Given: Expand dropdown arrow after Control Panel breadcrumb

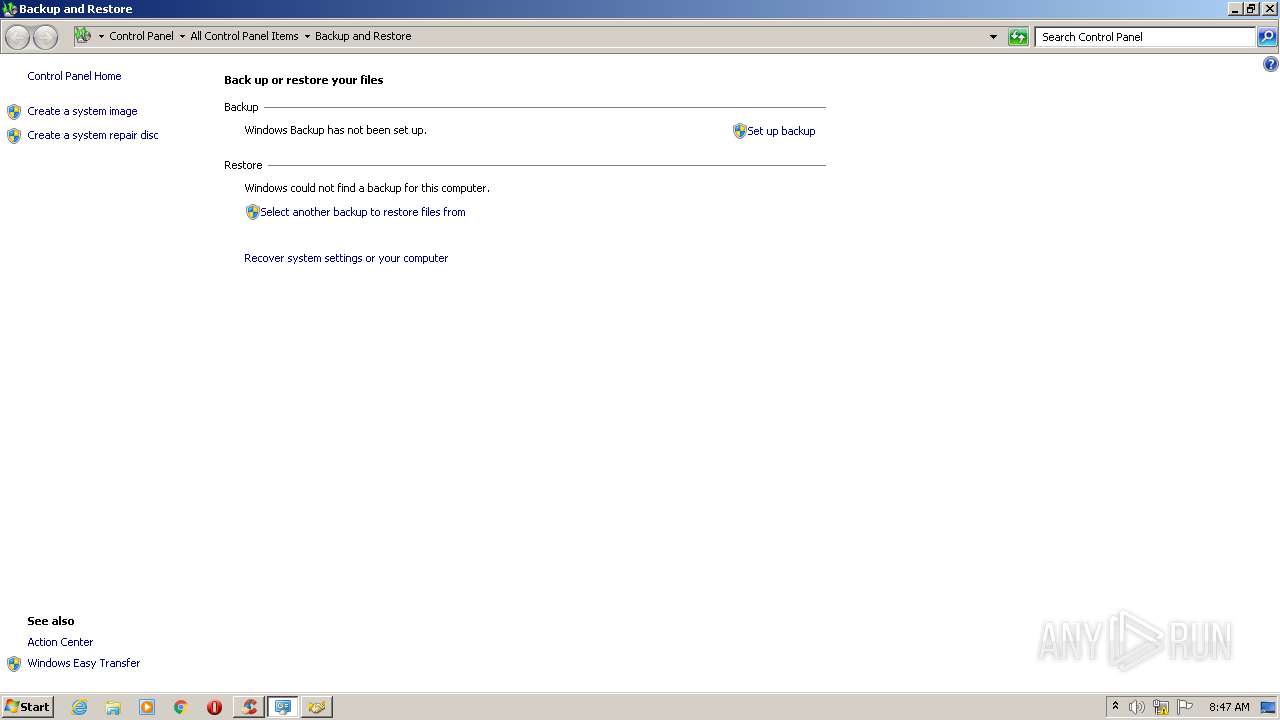Looking at the screenshot, I should pyautogui.click(x=182, y=37).
